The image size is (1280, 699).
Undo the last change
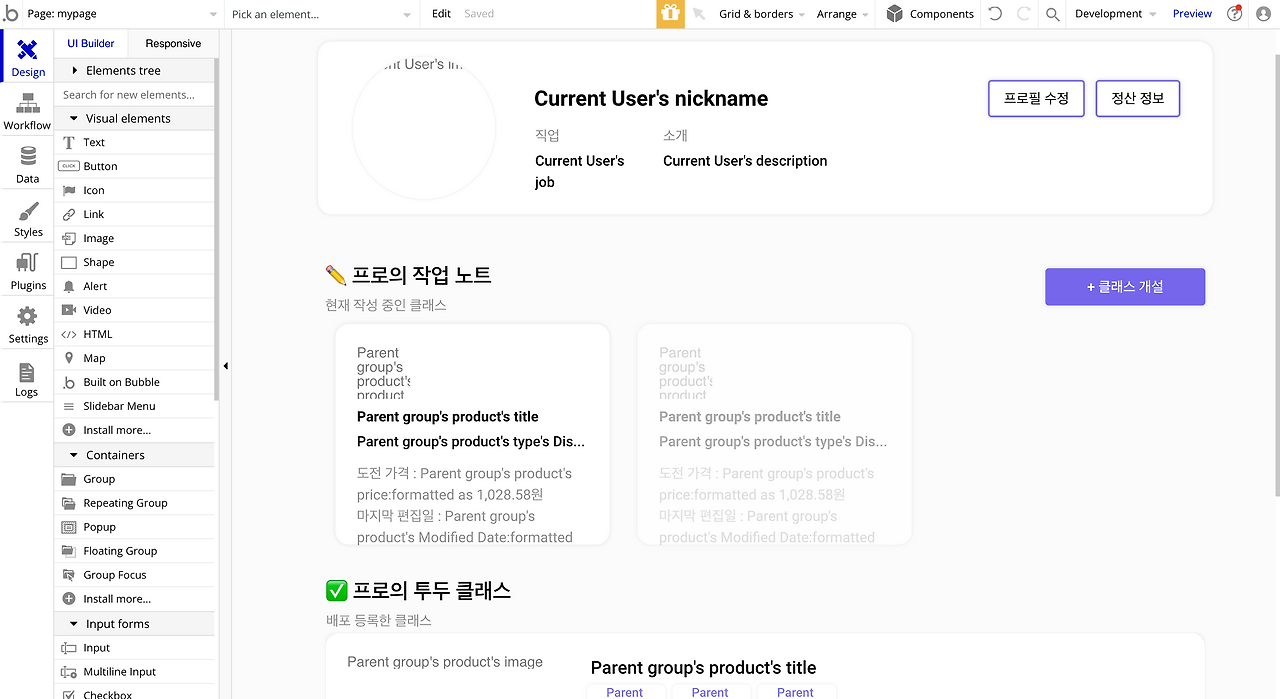click(995, 14)
